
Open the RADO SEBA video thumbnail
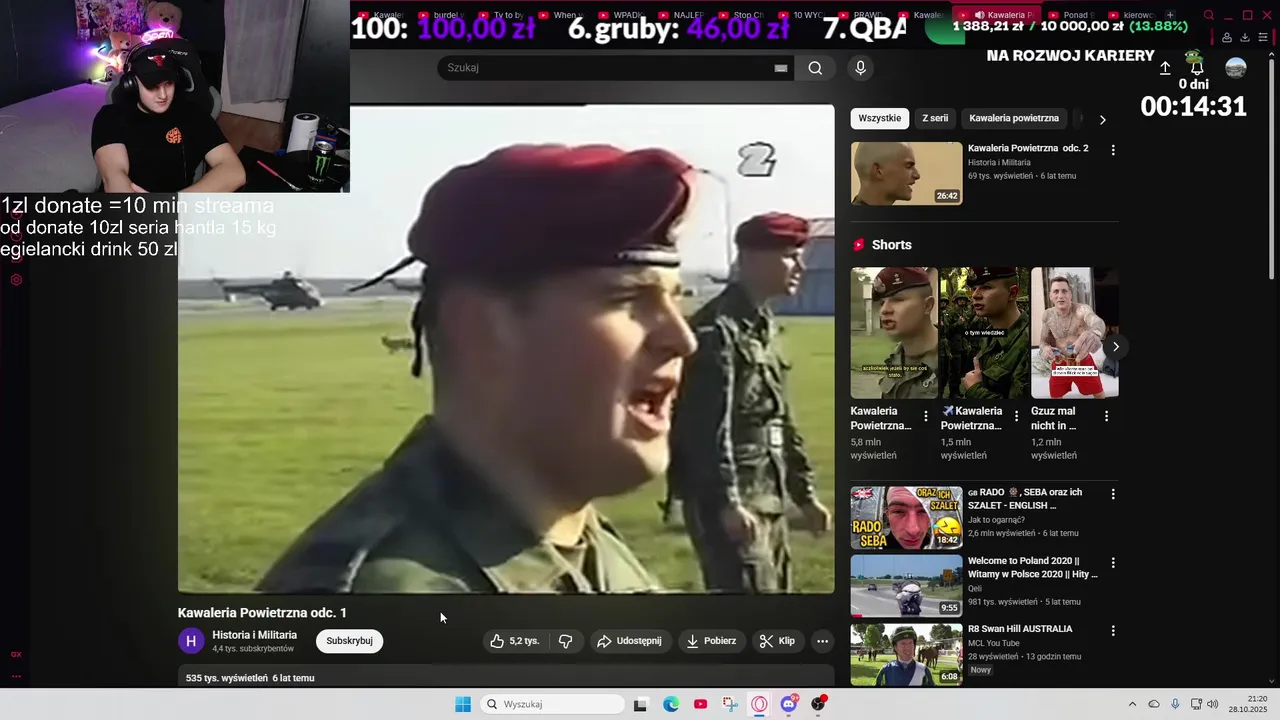pos(906,518)
